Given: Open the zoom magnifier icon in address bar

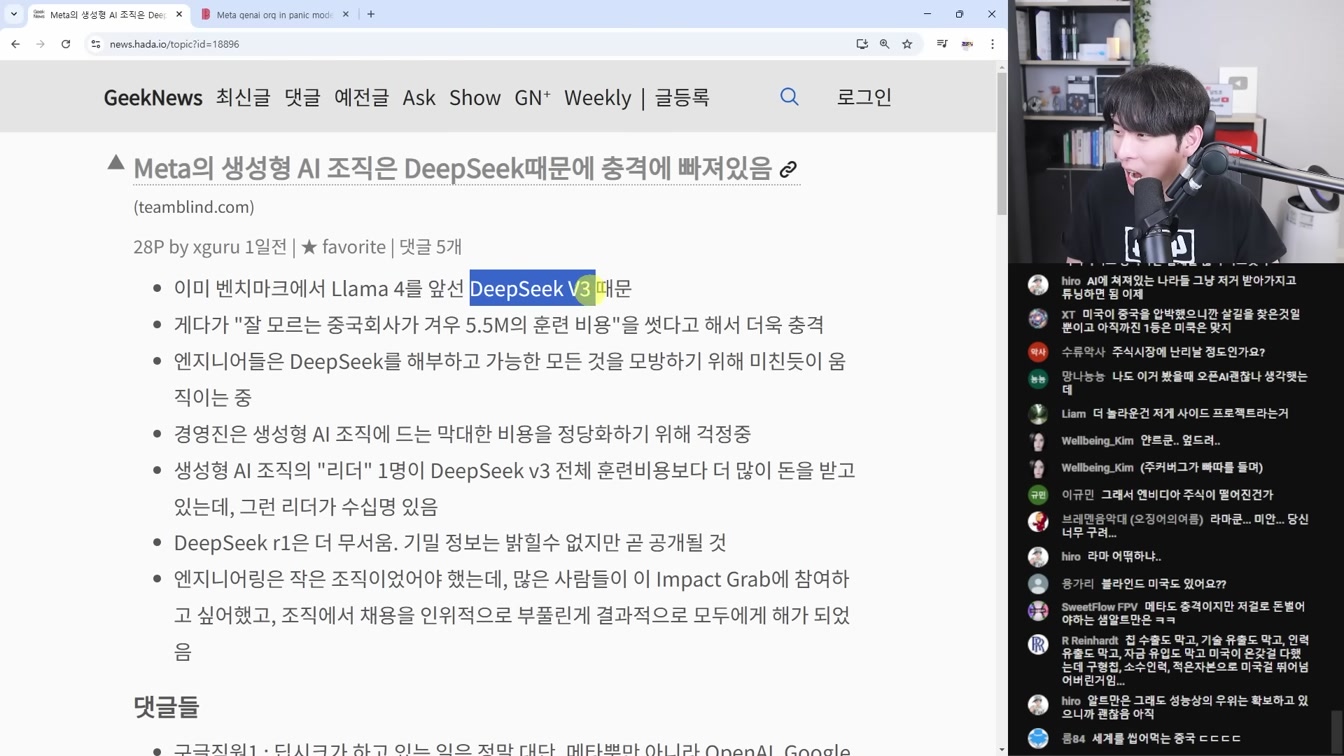Looking at the screenshot, I should (x=884, y=44).
